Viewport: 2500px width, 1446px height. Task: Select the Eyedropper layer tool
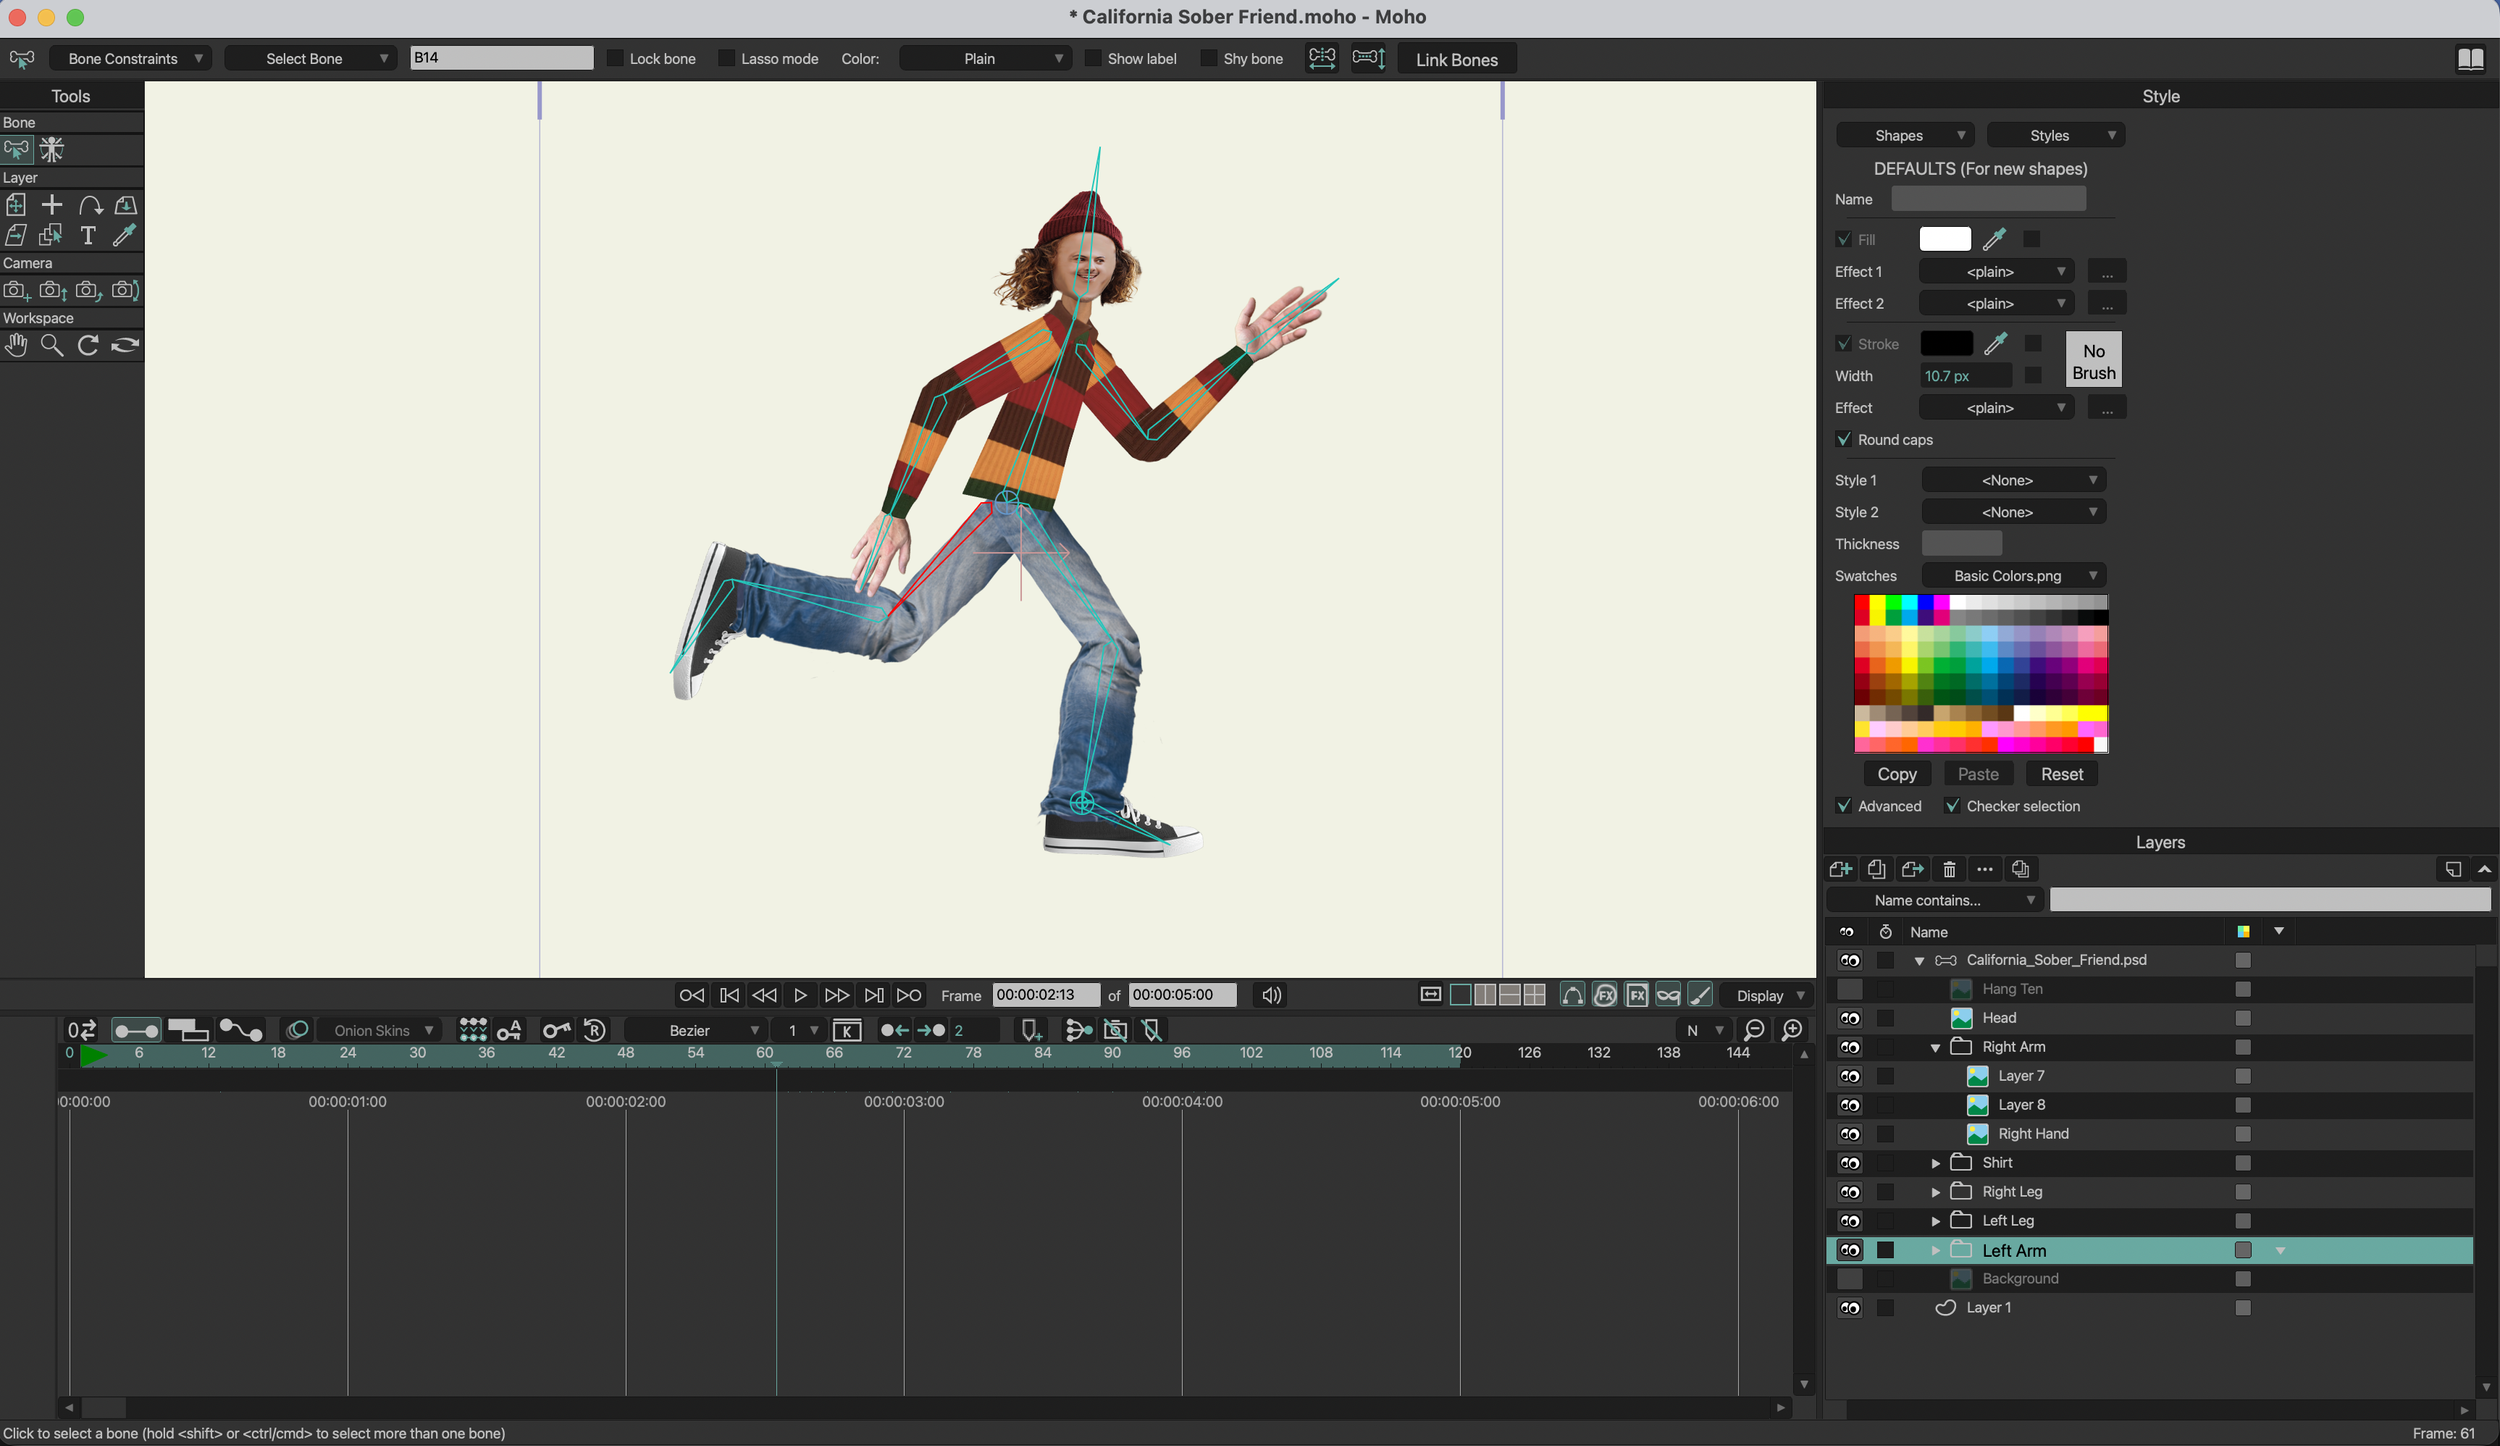click(x=124, y=235)
